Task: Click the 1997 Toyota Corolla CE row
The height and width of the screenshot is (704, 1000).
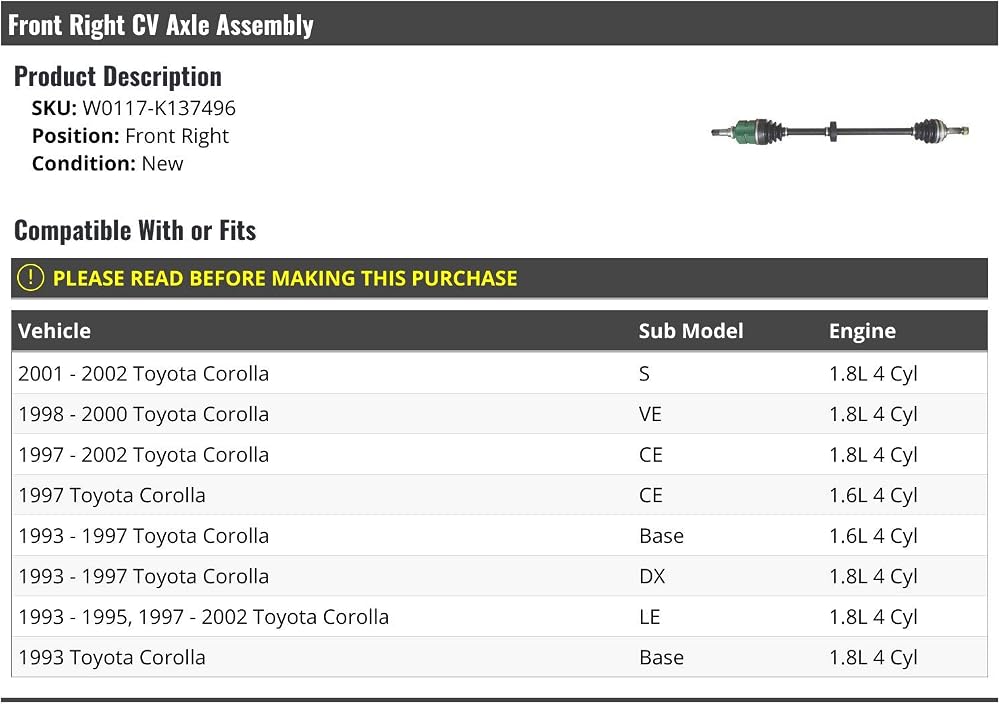Action: [x=499, y=495]
